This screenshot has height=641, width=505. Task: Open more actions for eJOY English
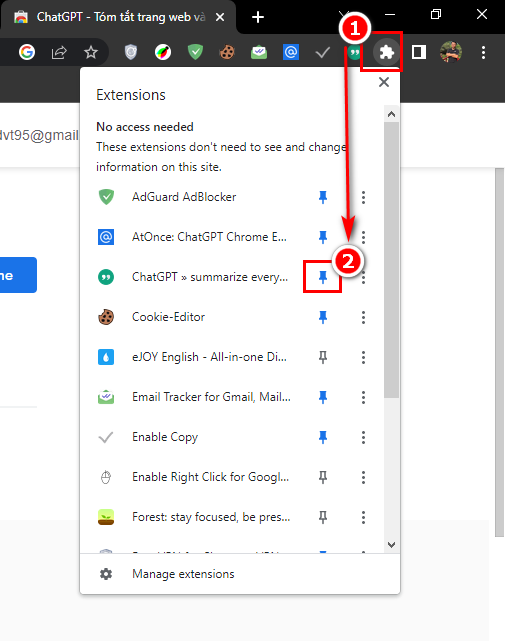[x=363, y=357]
